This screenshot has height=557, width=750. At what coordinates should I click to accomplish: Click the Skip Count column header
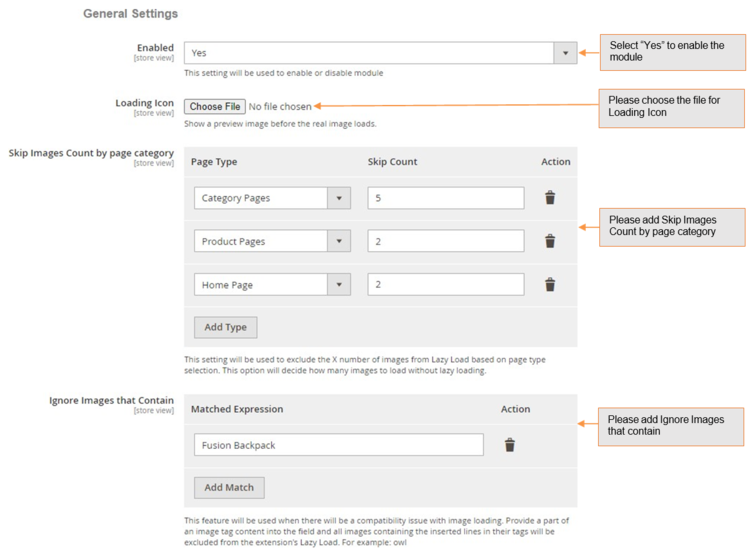[x=392, y=162]
